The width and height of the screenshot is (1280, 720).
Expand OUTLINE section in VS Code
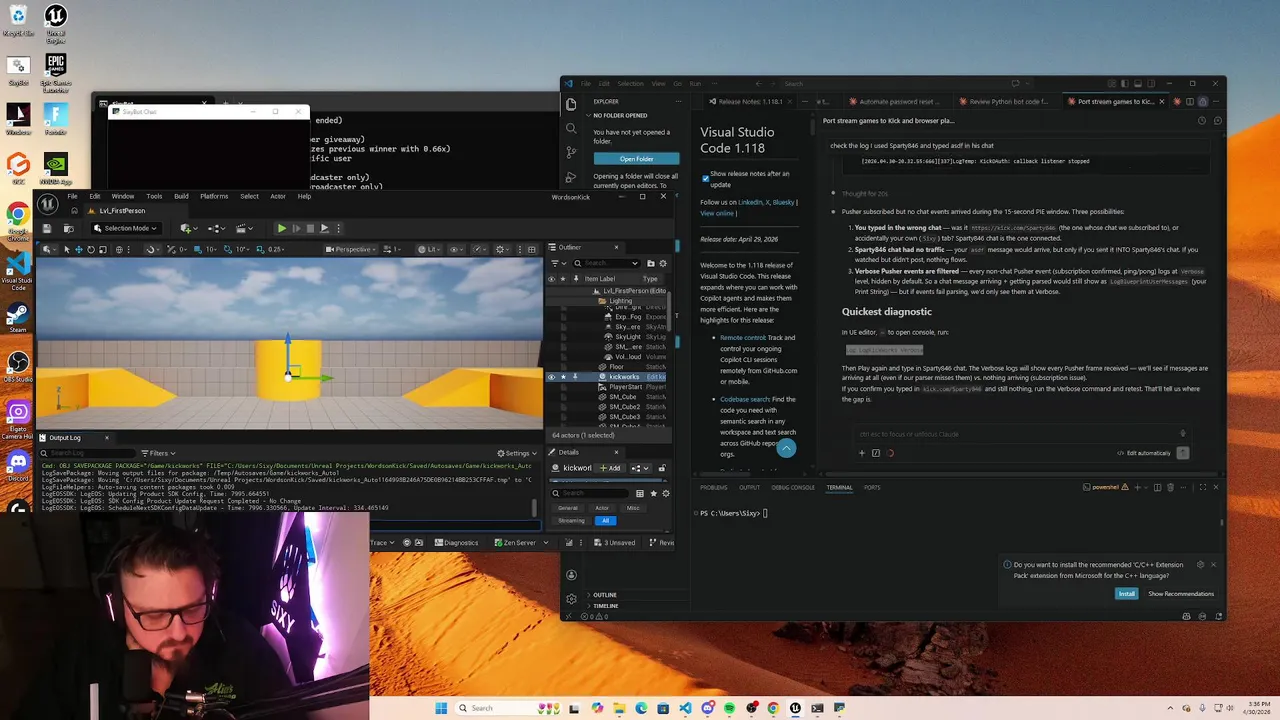pyautogui.click(x=605, y=595)
